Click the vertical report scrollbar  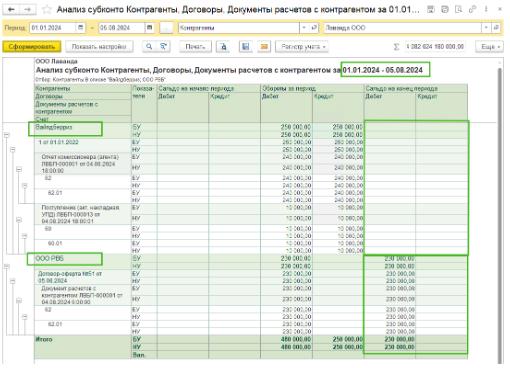(500, 213)
